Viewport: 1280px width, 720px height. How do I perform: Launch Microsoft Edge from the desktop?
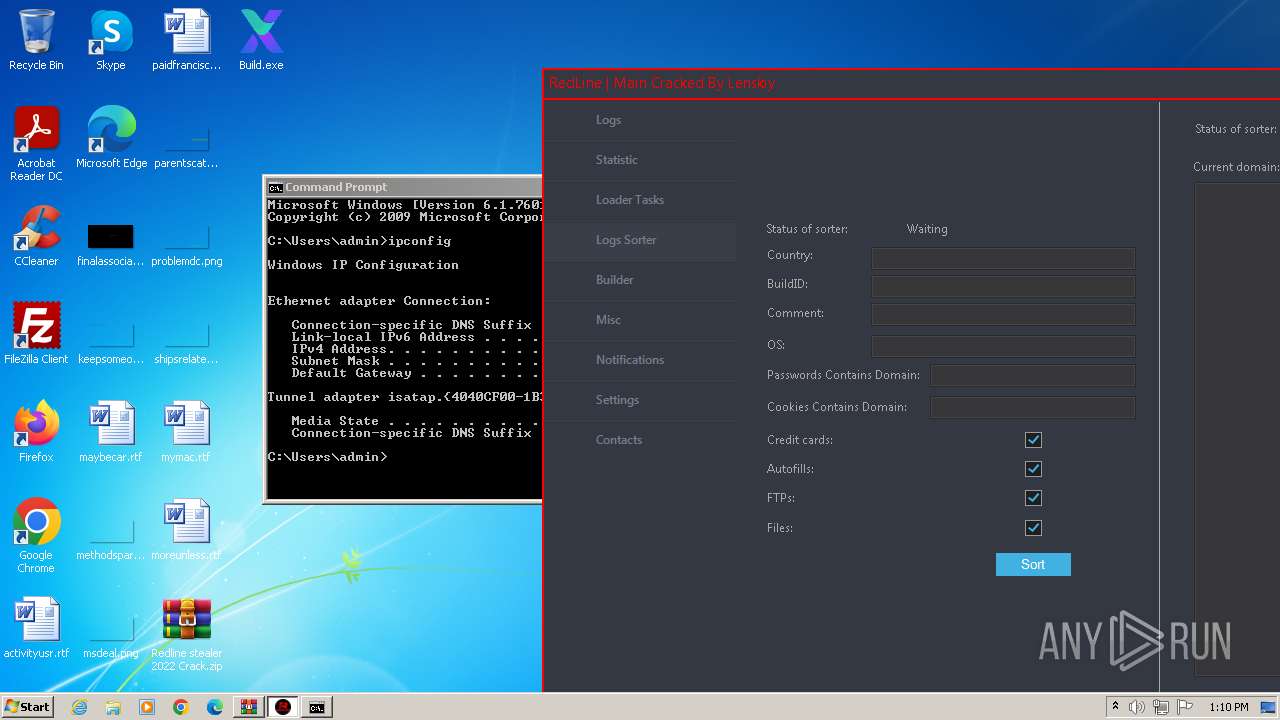point(111,138)
